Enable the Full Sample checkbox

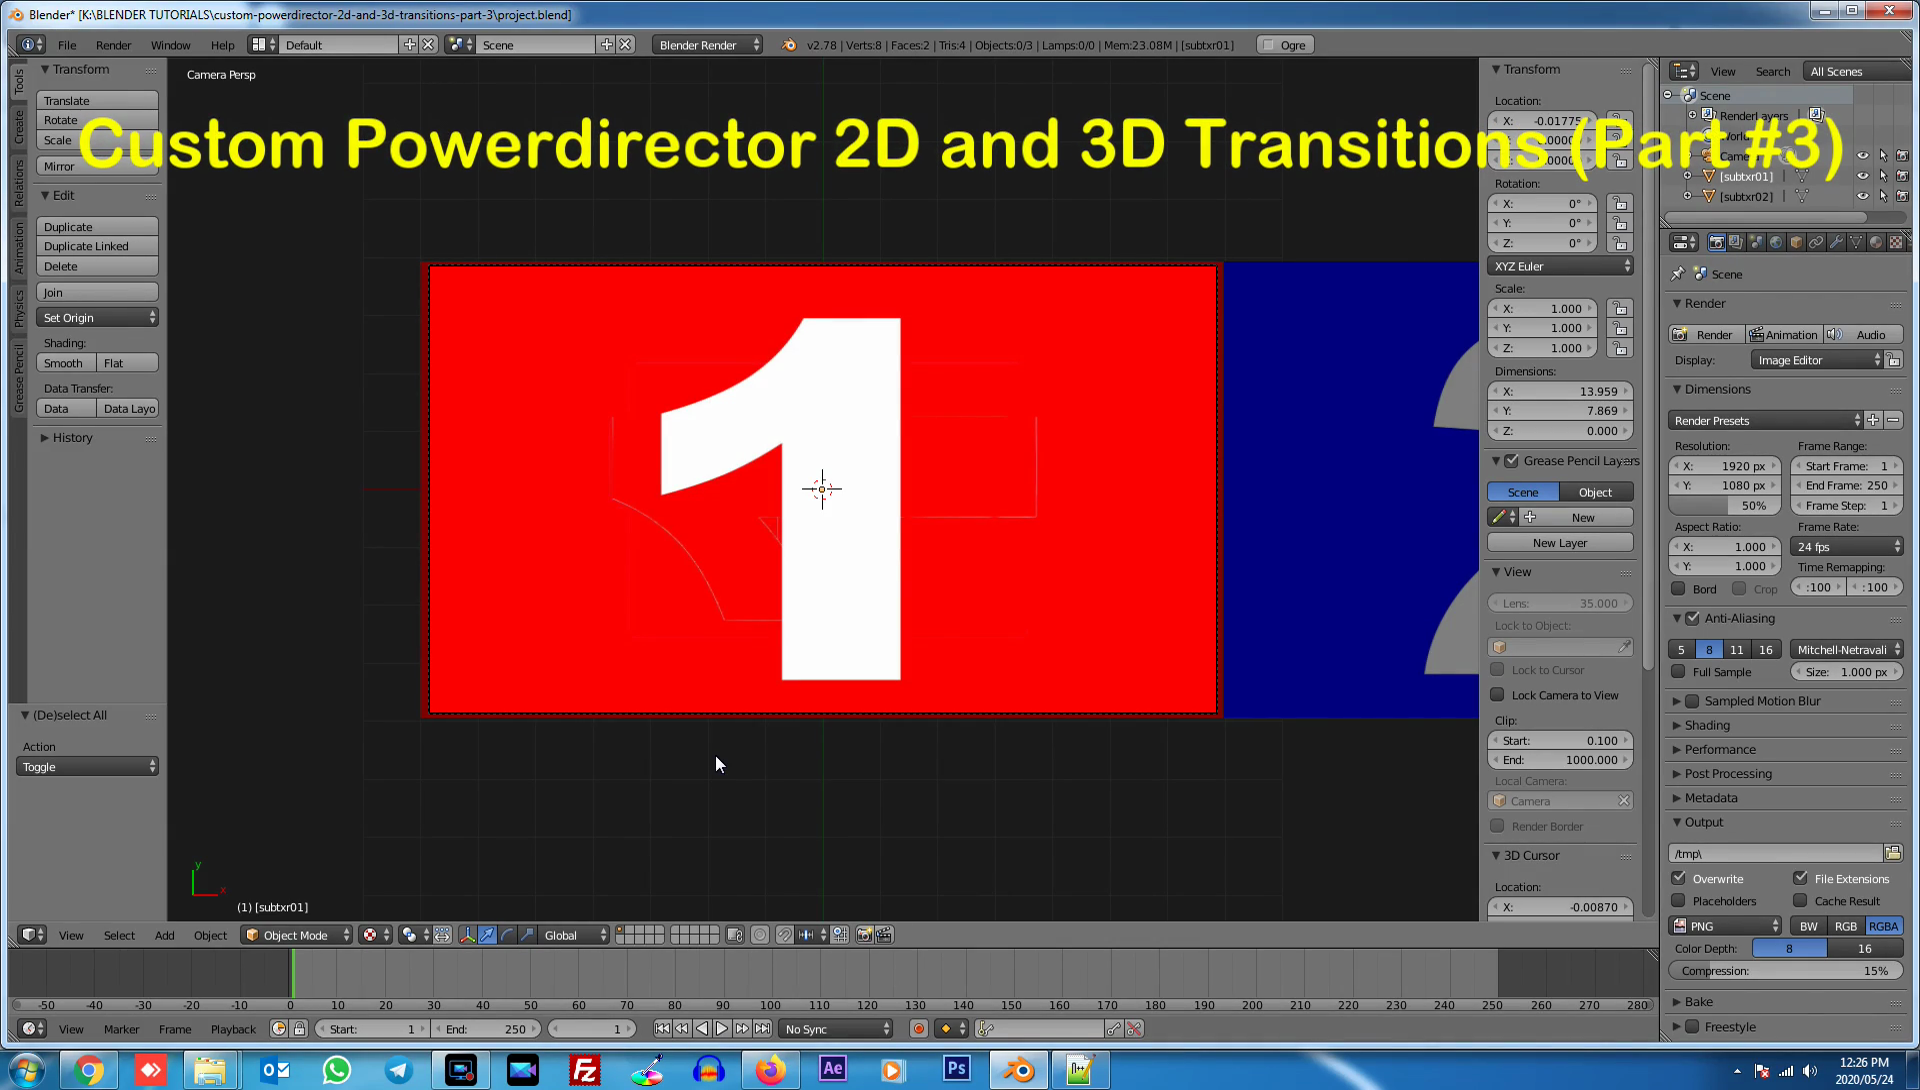tap(1679, 672)
